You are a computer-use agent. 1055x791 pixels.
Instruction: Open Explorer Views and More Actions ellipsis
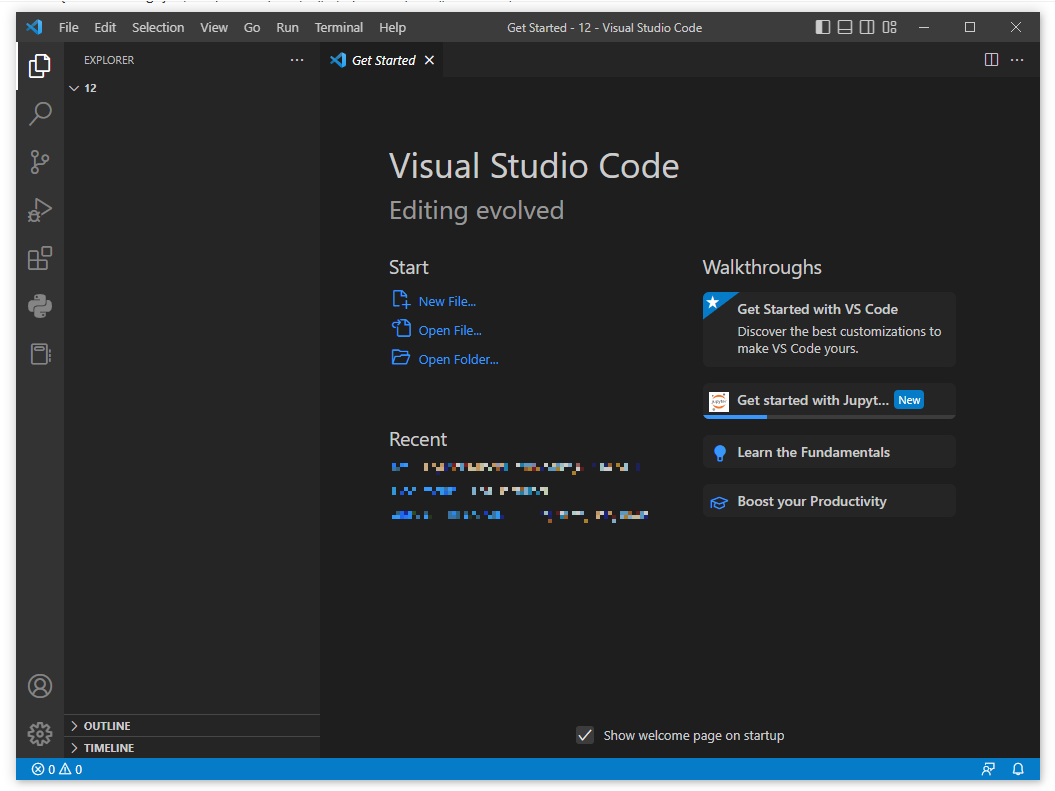click(297, 60)
